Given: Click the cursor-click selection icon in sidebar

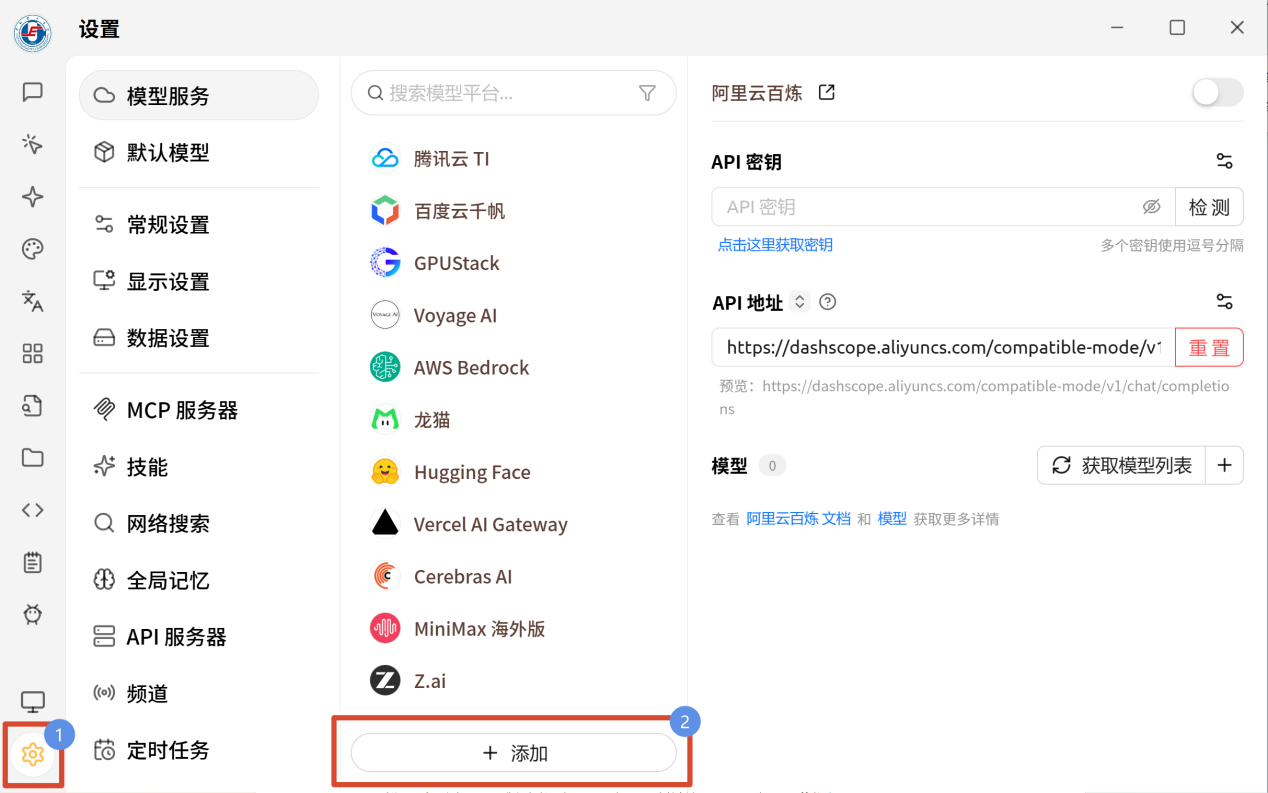Looking at the screenshot, I should [33, 145].
